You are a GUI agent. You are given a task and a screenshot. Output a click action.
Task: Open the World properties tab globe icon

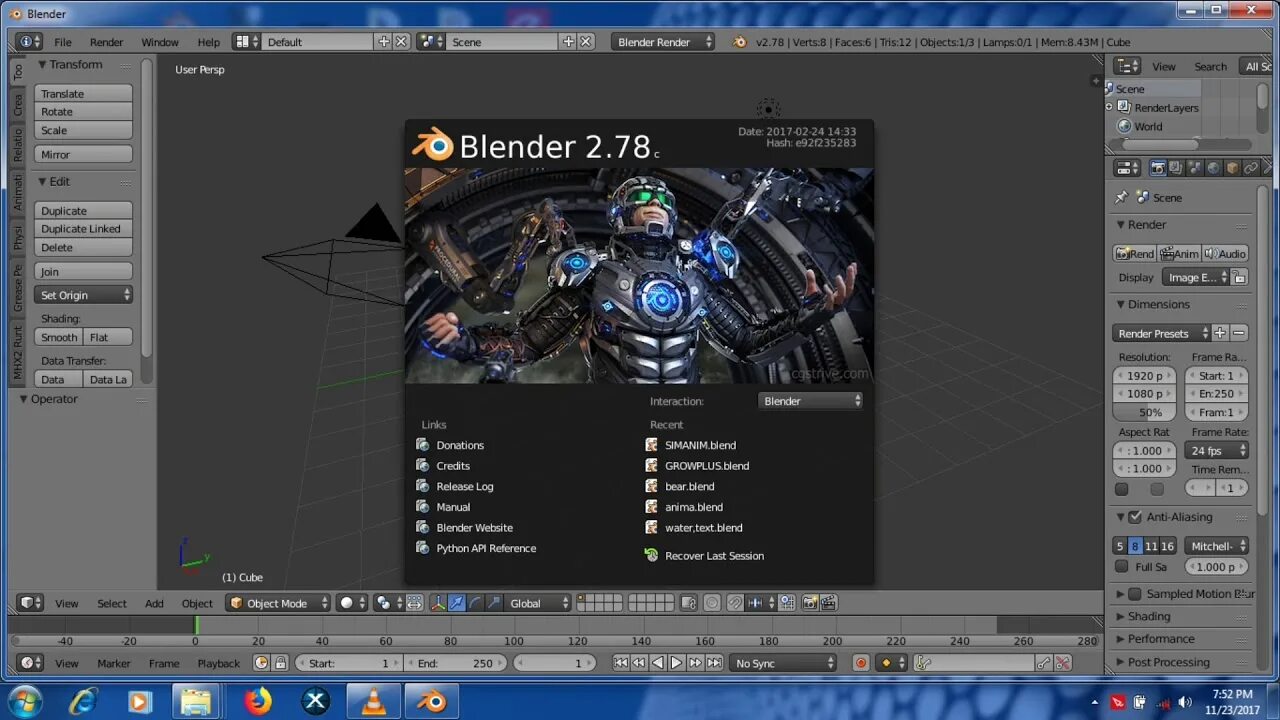coord(1213,168)
